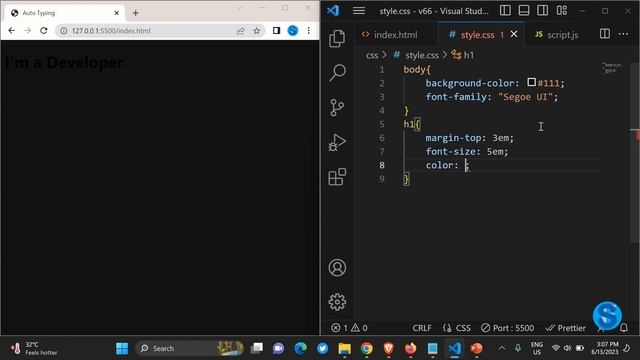Open Task View on taskbar
This screenshot has height=360, width=640.
click(x=257, y=348)
